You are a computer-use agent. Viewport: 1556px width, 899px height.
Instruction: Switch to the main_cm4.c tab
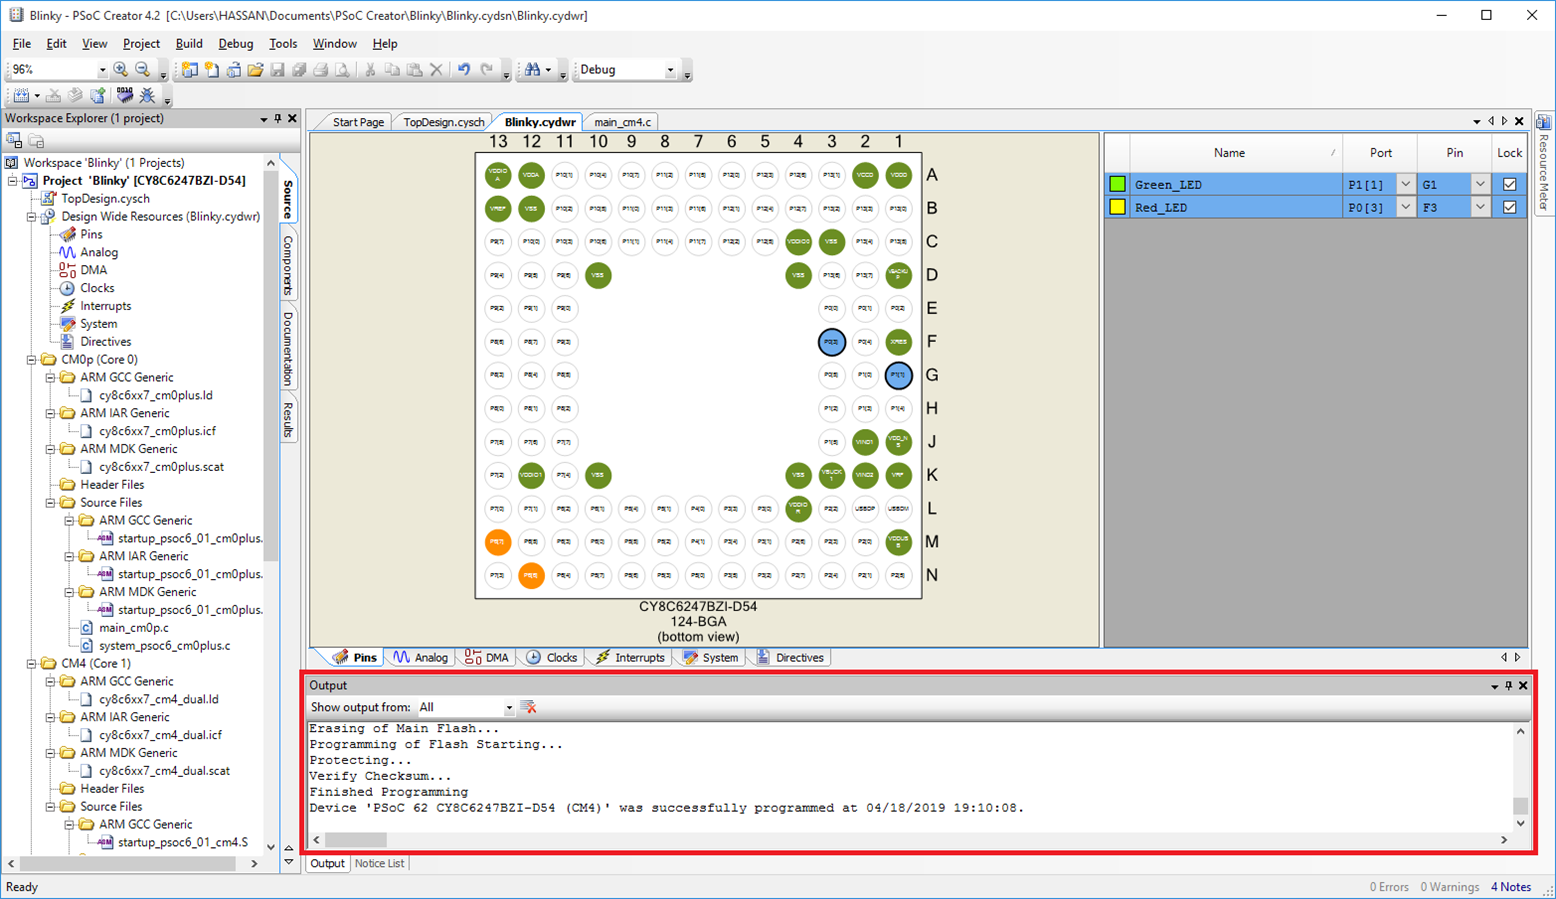pyautogui.click(x=622, y=122)
